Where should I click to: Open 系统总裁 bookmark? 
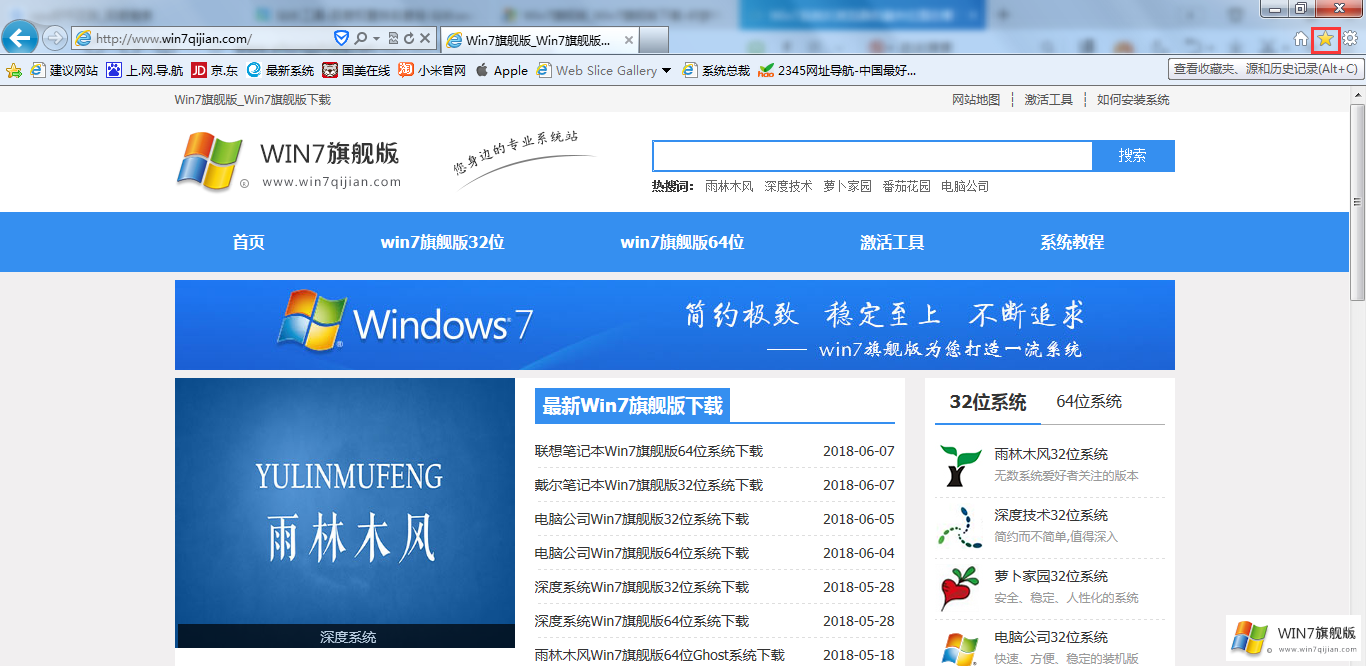pos(716,70)
